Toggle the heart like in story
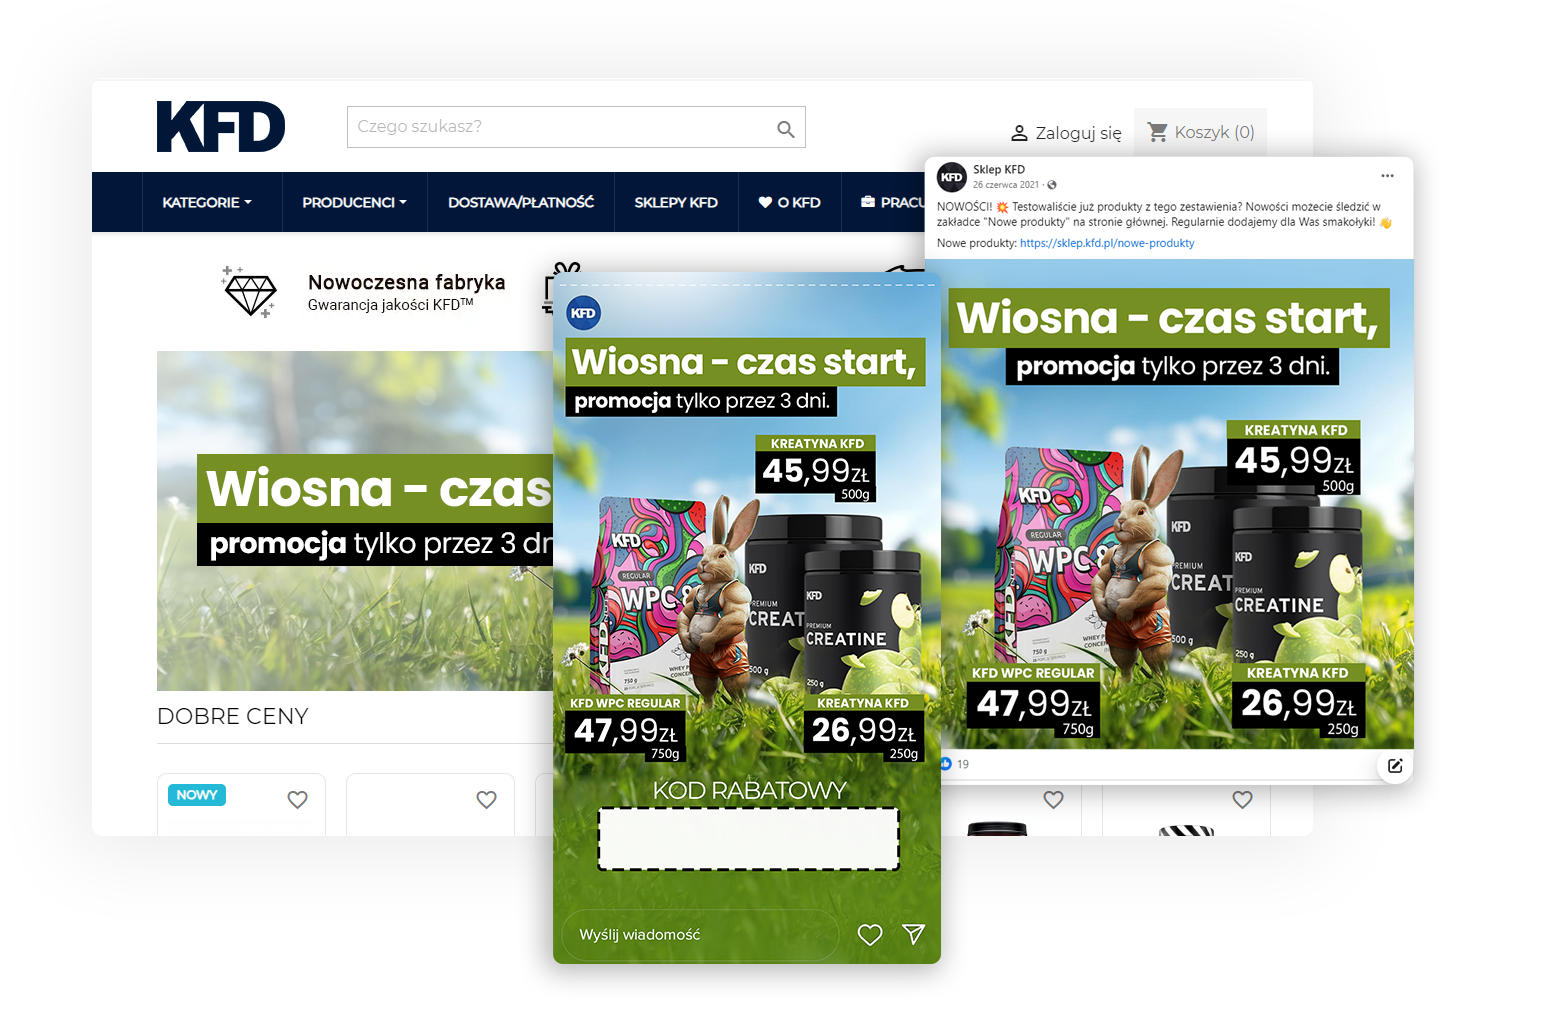 point(870,934)
